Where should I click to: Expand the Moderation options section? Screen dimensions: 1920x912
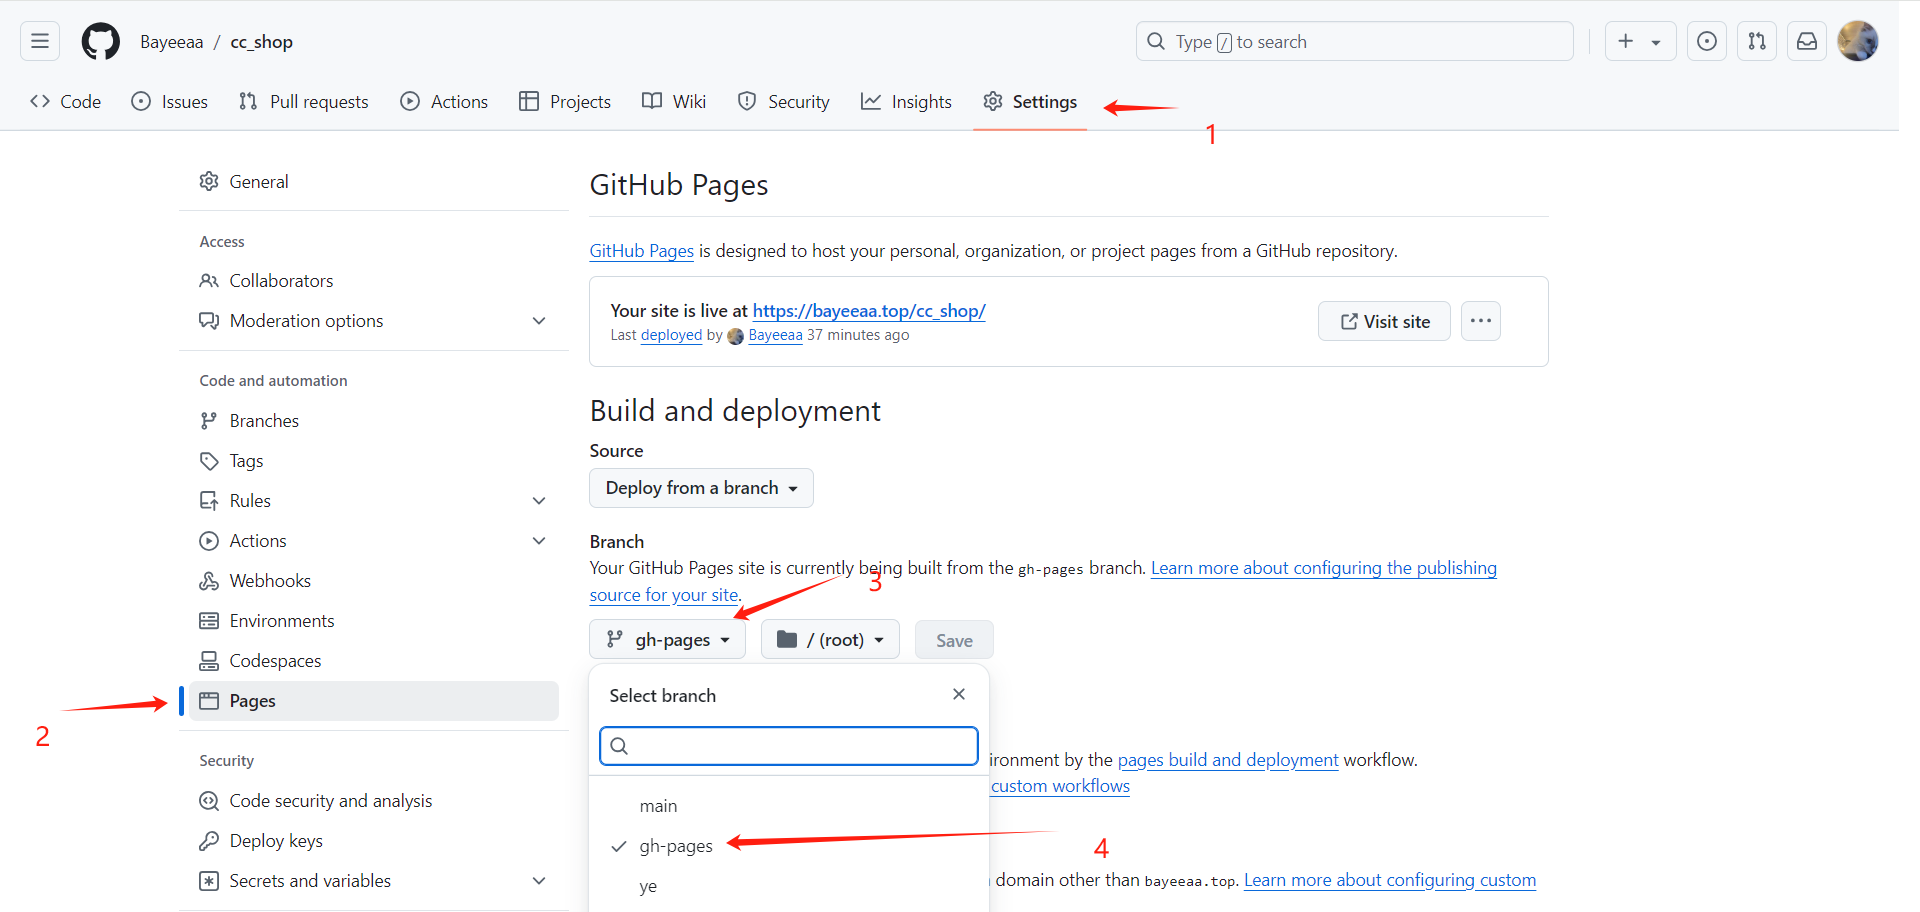539,321
